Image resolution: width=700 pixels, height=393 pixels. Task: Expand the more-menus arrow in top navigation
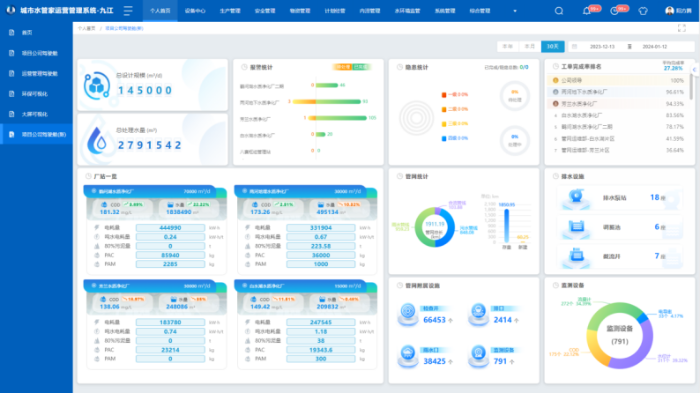click(515, 11)
